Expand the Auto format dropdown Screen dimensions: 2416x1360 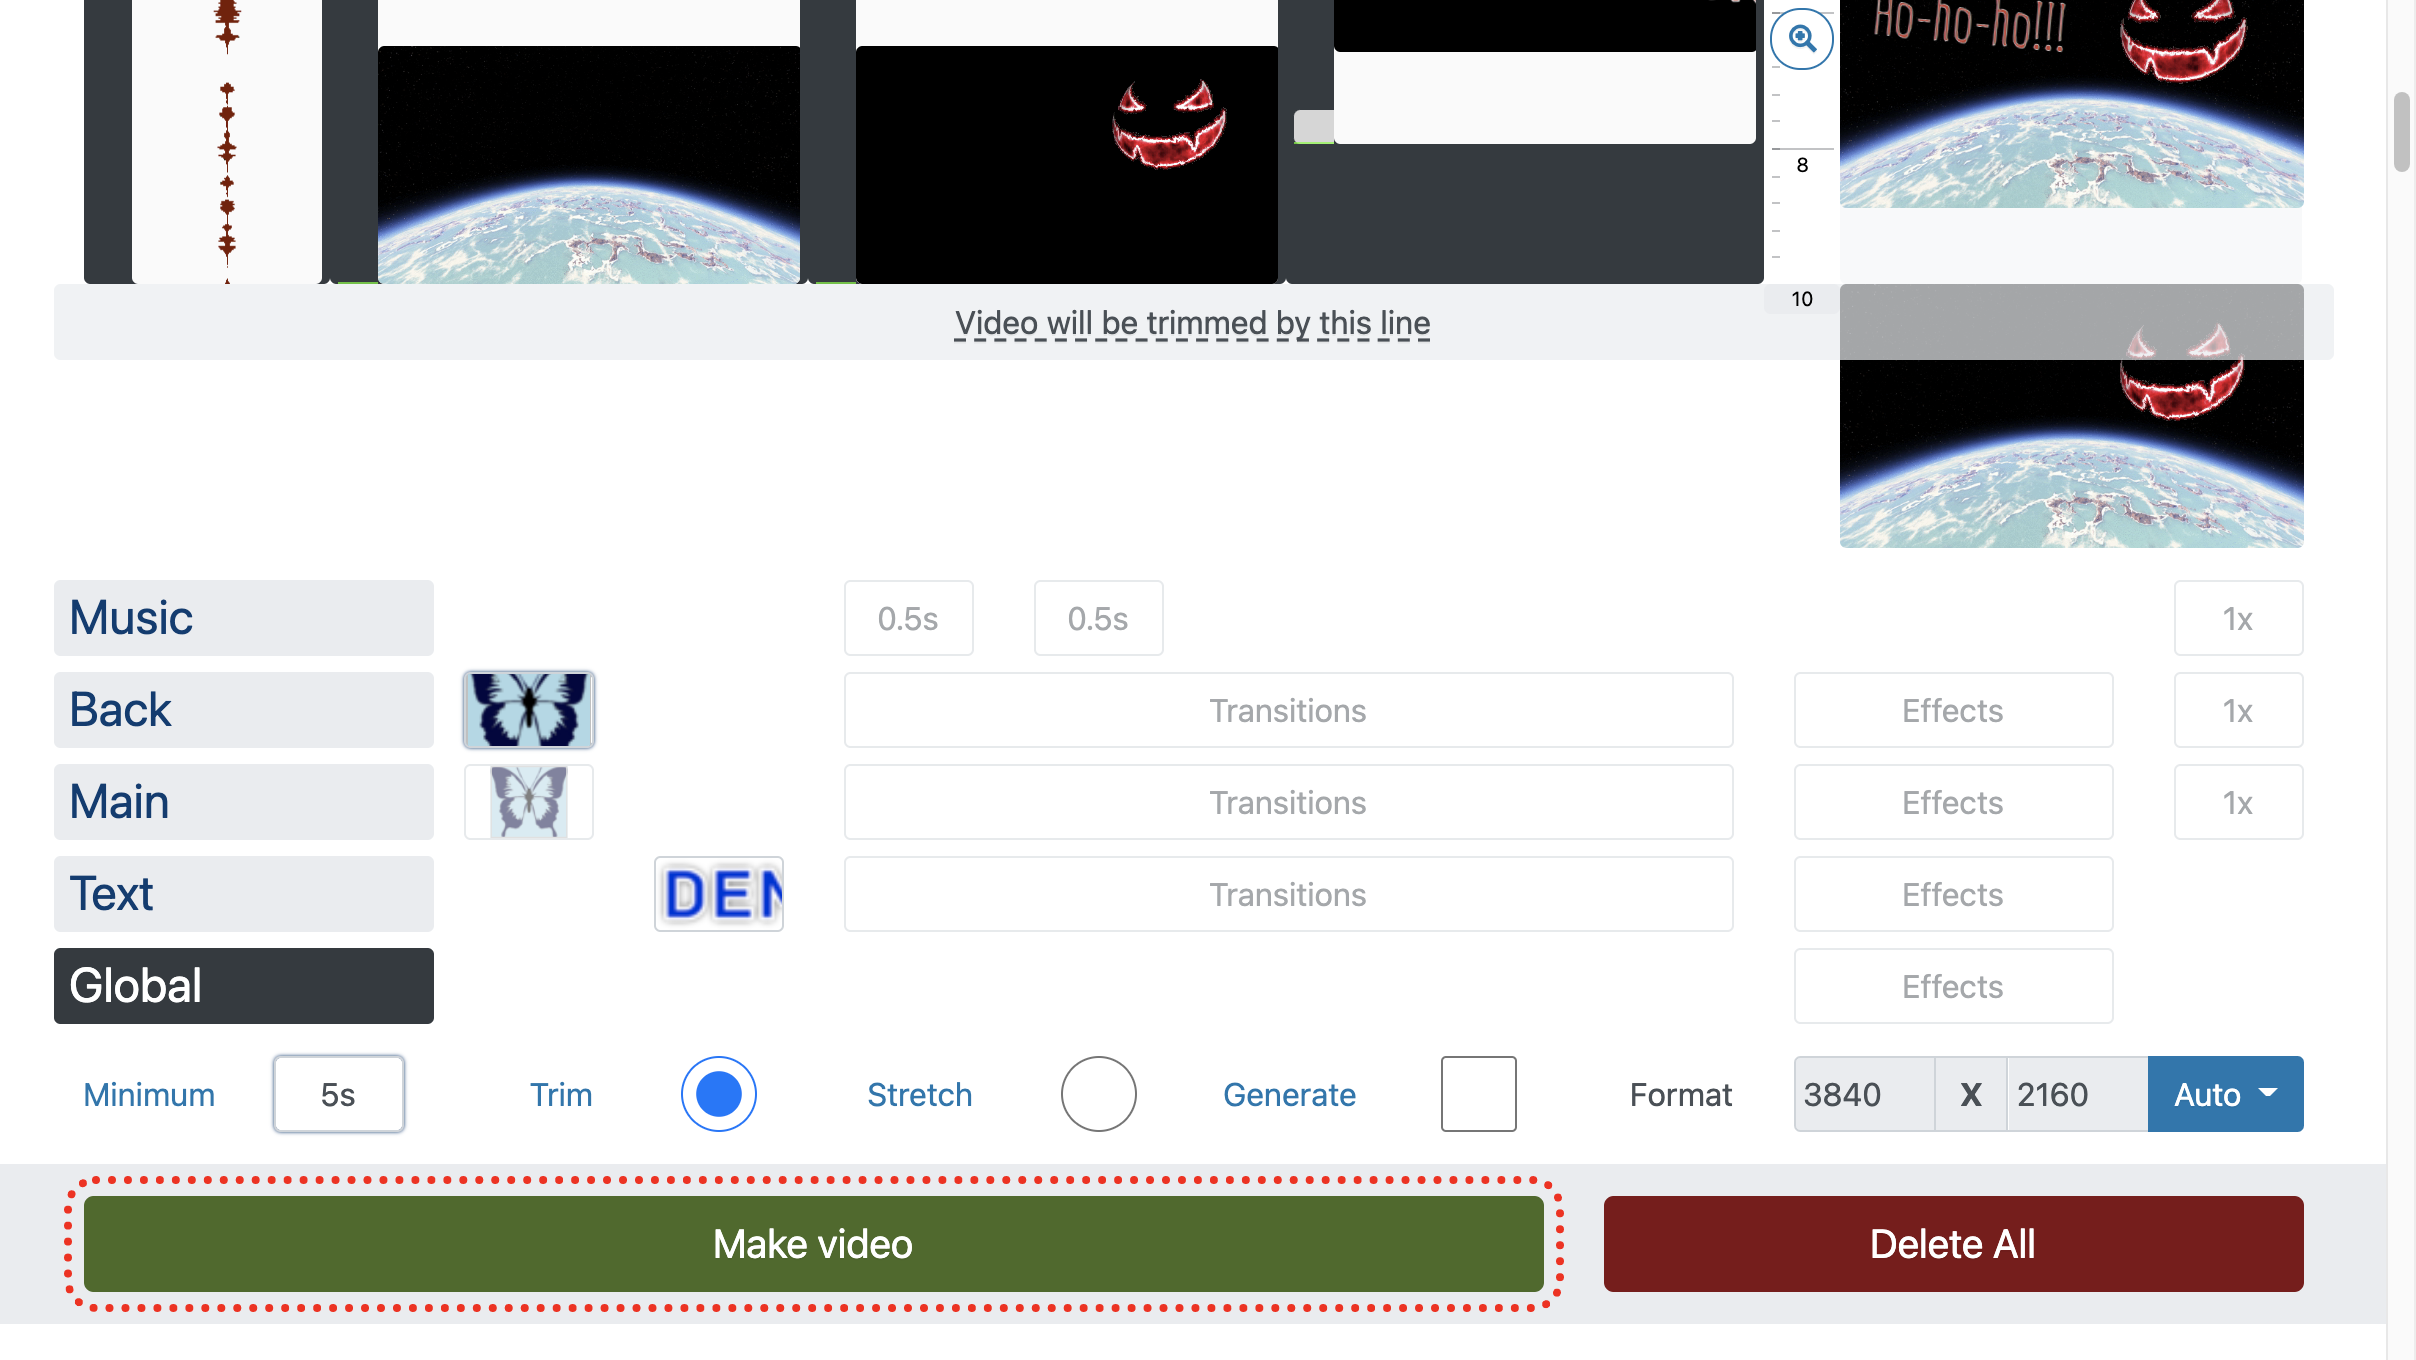point(2224,1093)
